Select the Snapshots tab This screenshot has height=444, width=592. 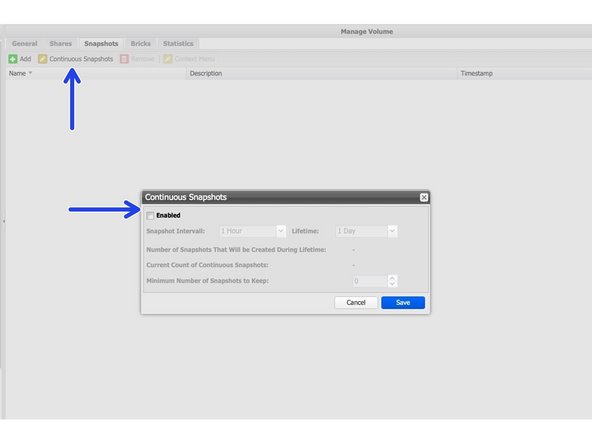[x=101, y=44]
